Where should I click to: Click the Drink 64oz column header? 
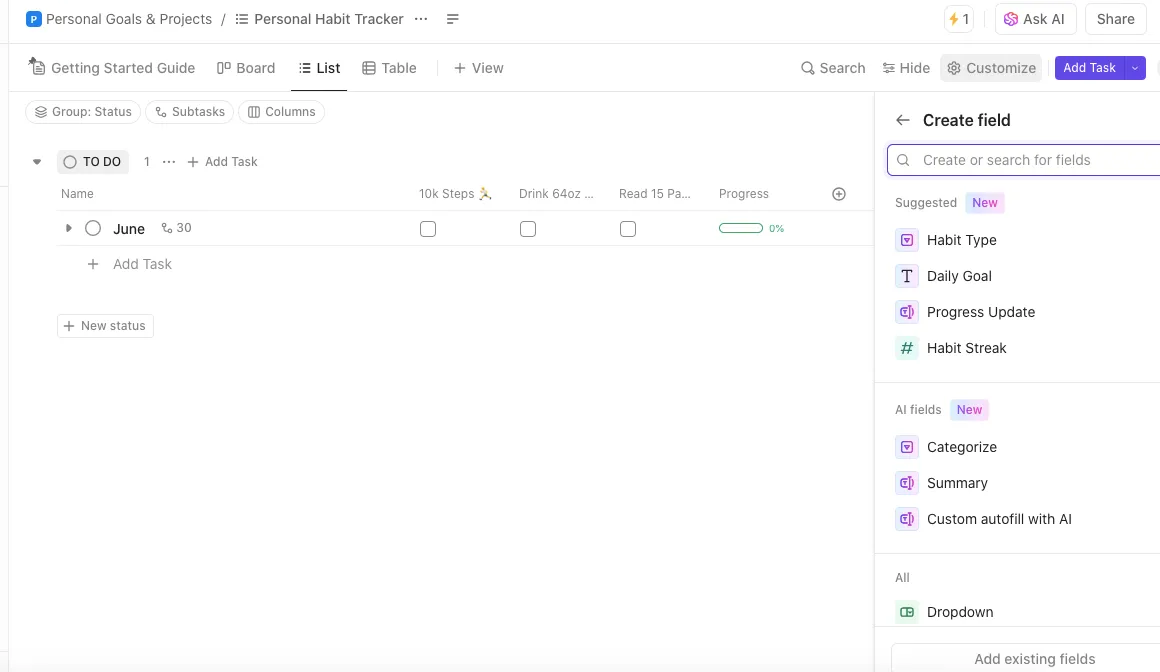click(556, 194)
